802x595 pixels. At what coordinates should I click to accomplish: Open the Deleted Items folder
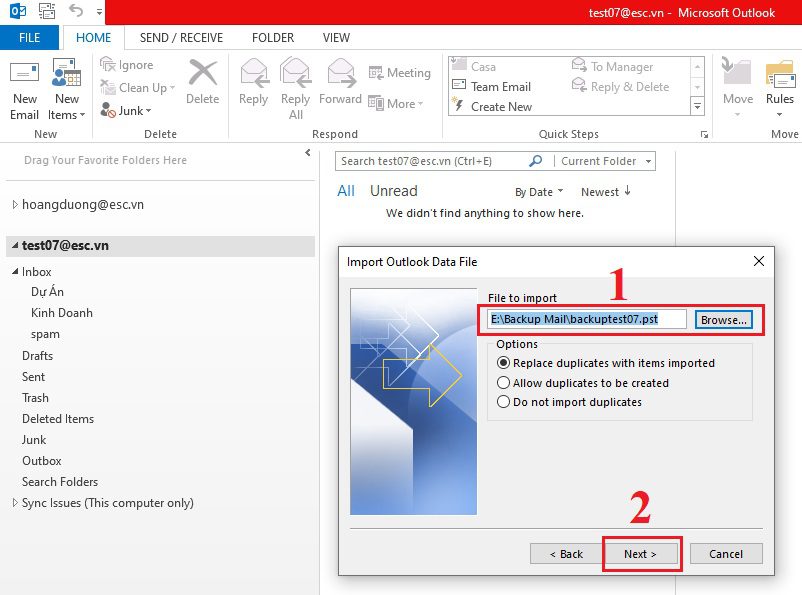pyautogui.click(x=58, y=419)
